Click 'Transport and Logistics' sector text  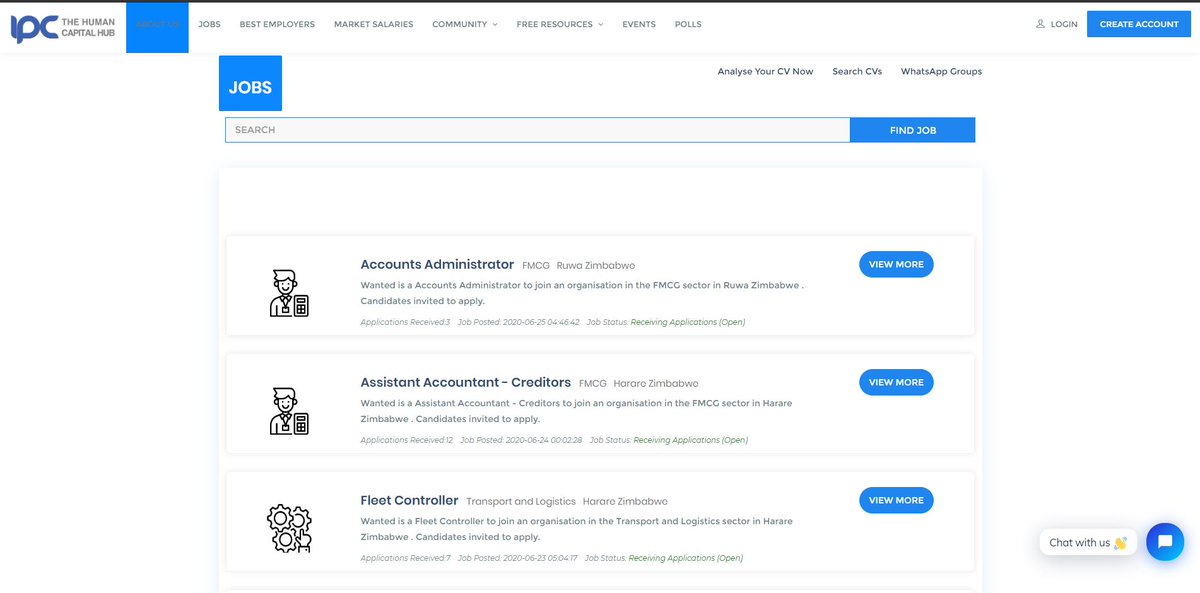[x=521, y=502]
